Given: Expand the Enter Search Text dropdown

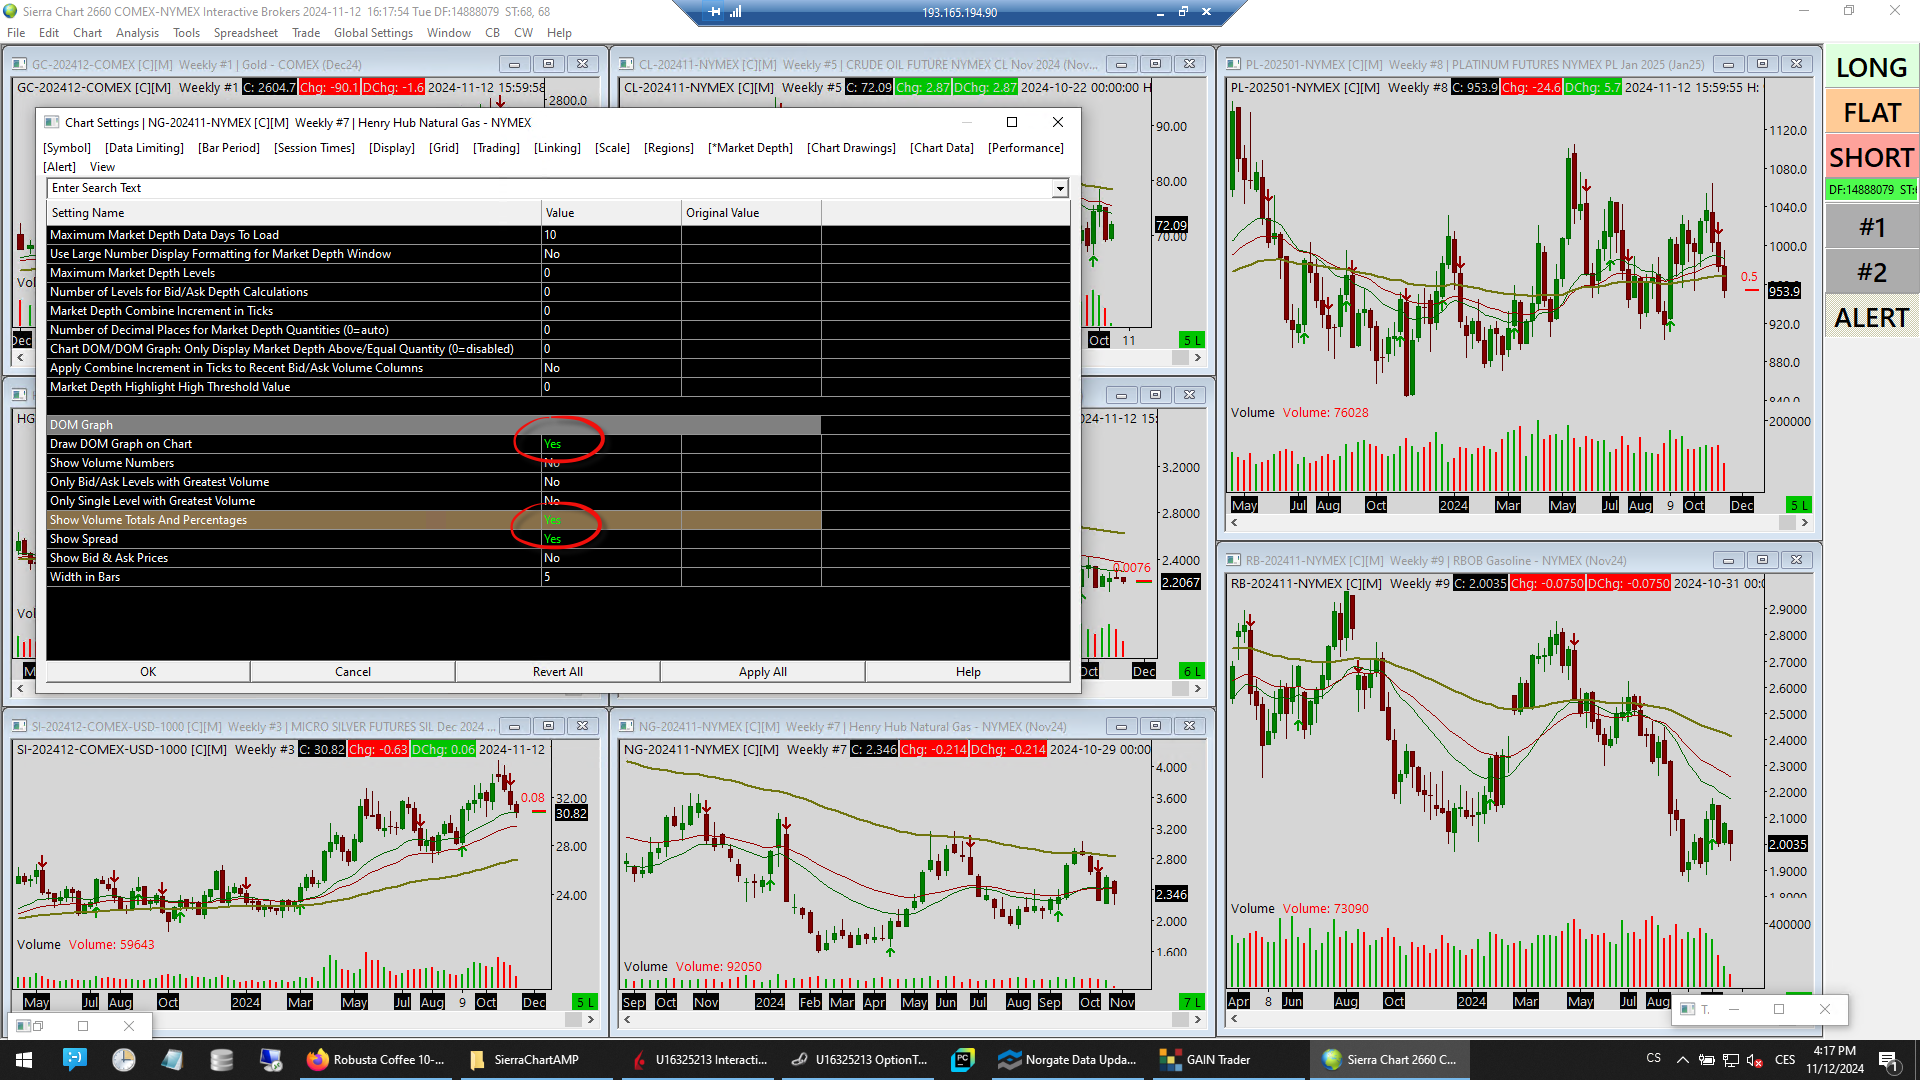Looking at the screenshot, I should coord(1059,189).
